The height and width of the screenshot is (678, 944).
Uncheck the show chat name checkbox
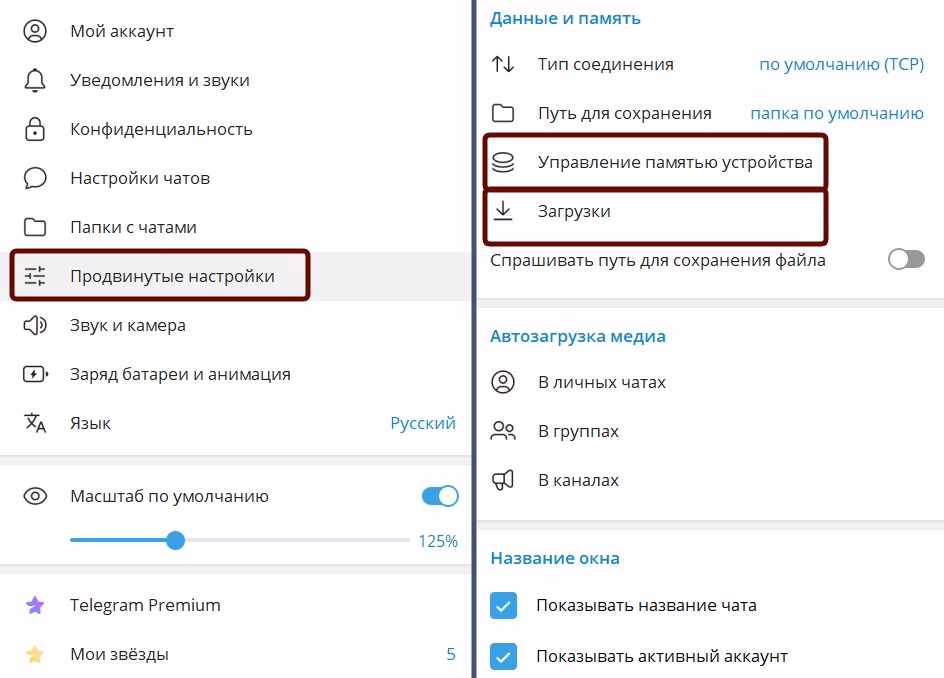[504, 605]
